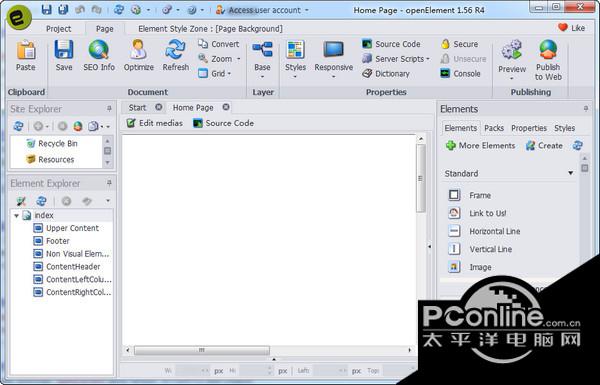
Task: Click Edit medias button
Action: point(155,123)
